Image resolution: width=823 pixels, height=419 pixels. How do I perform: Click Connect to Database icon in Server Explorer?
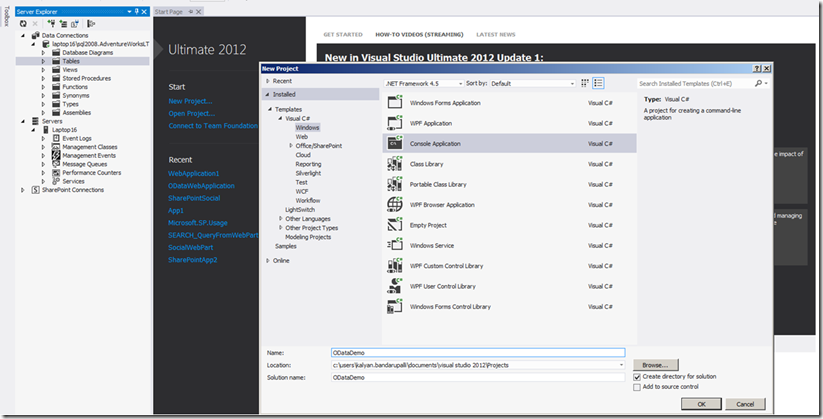51,24
